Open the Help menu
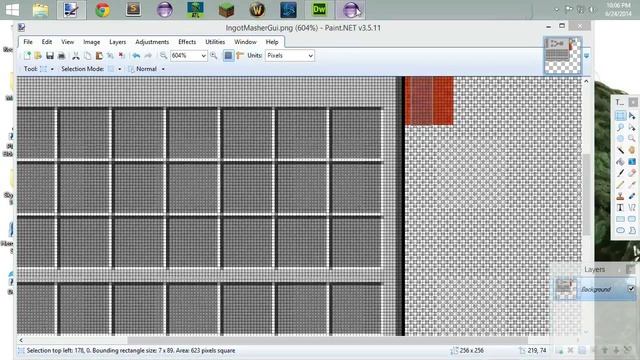Viewport: 640px width, 360px height. (272, 42)
